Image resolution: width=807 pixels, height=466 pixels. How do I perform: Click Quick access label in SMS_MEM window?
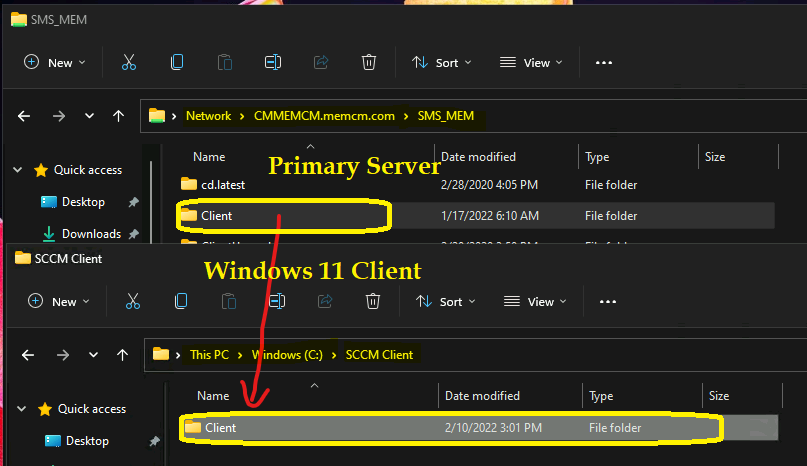click(88, 170)
